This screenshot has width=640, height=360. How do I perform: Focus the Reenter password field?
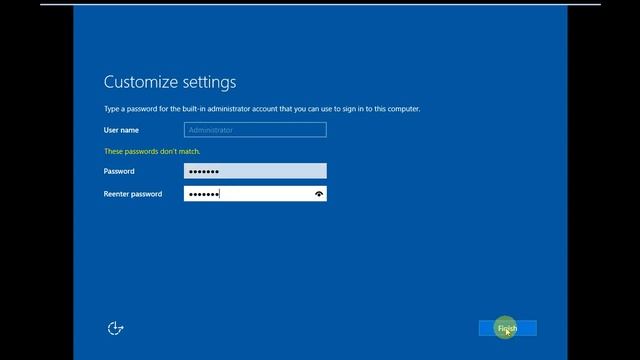coord(255,194)
